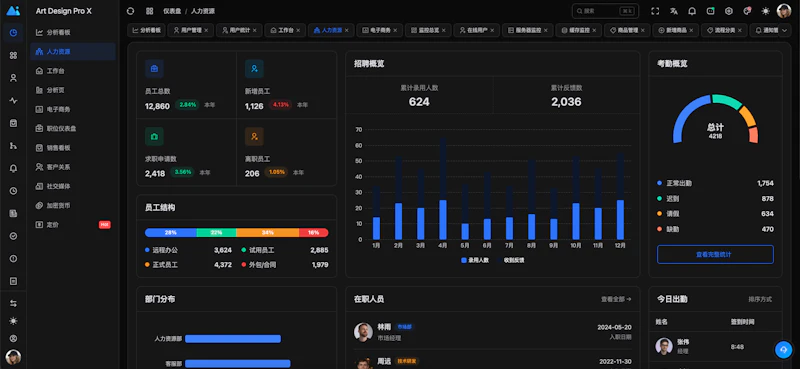Click the 正常出勤 legend row
The height and width of the screenshot is (369, 800).
[x=715, y=183]
